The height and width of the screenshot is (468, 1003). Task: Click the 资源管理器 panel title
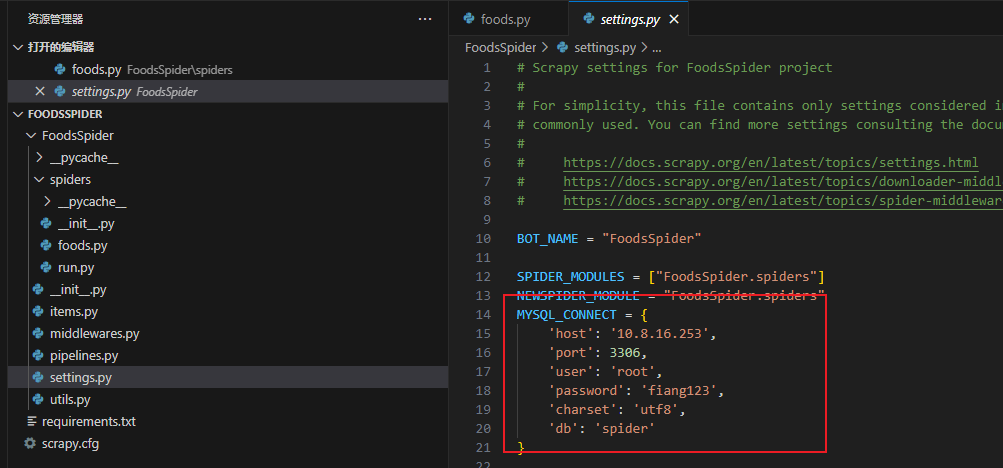[x=56, y=19]
